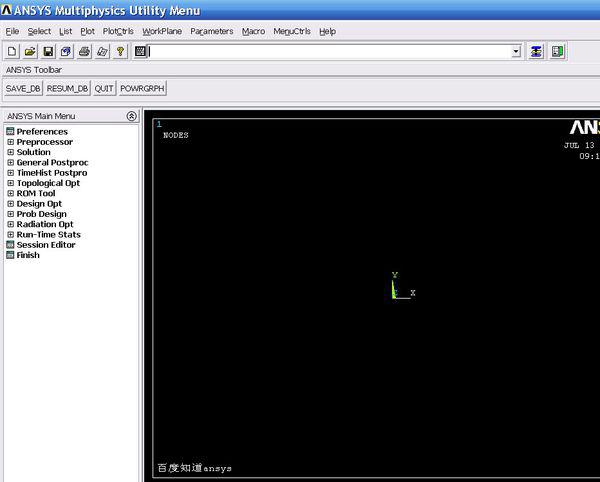Expand the Preprocessor plus box
Screen dimensions: 600x482
coord(11,142)
